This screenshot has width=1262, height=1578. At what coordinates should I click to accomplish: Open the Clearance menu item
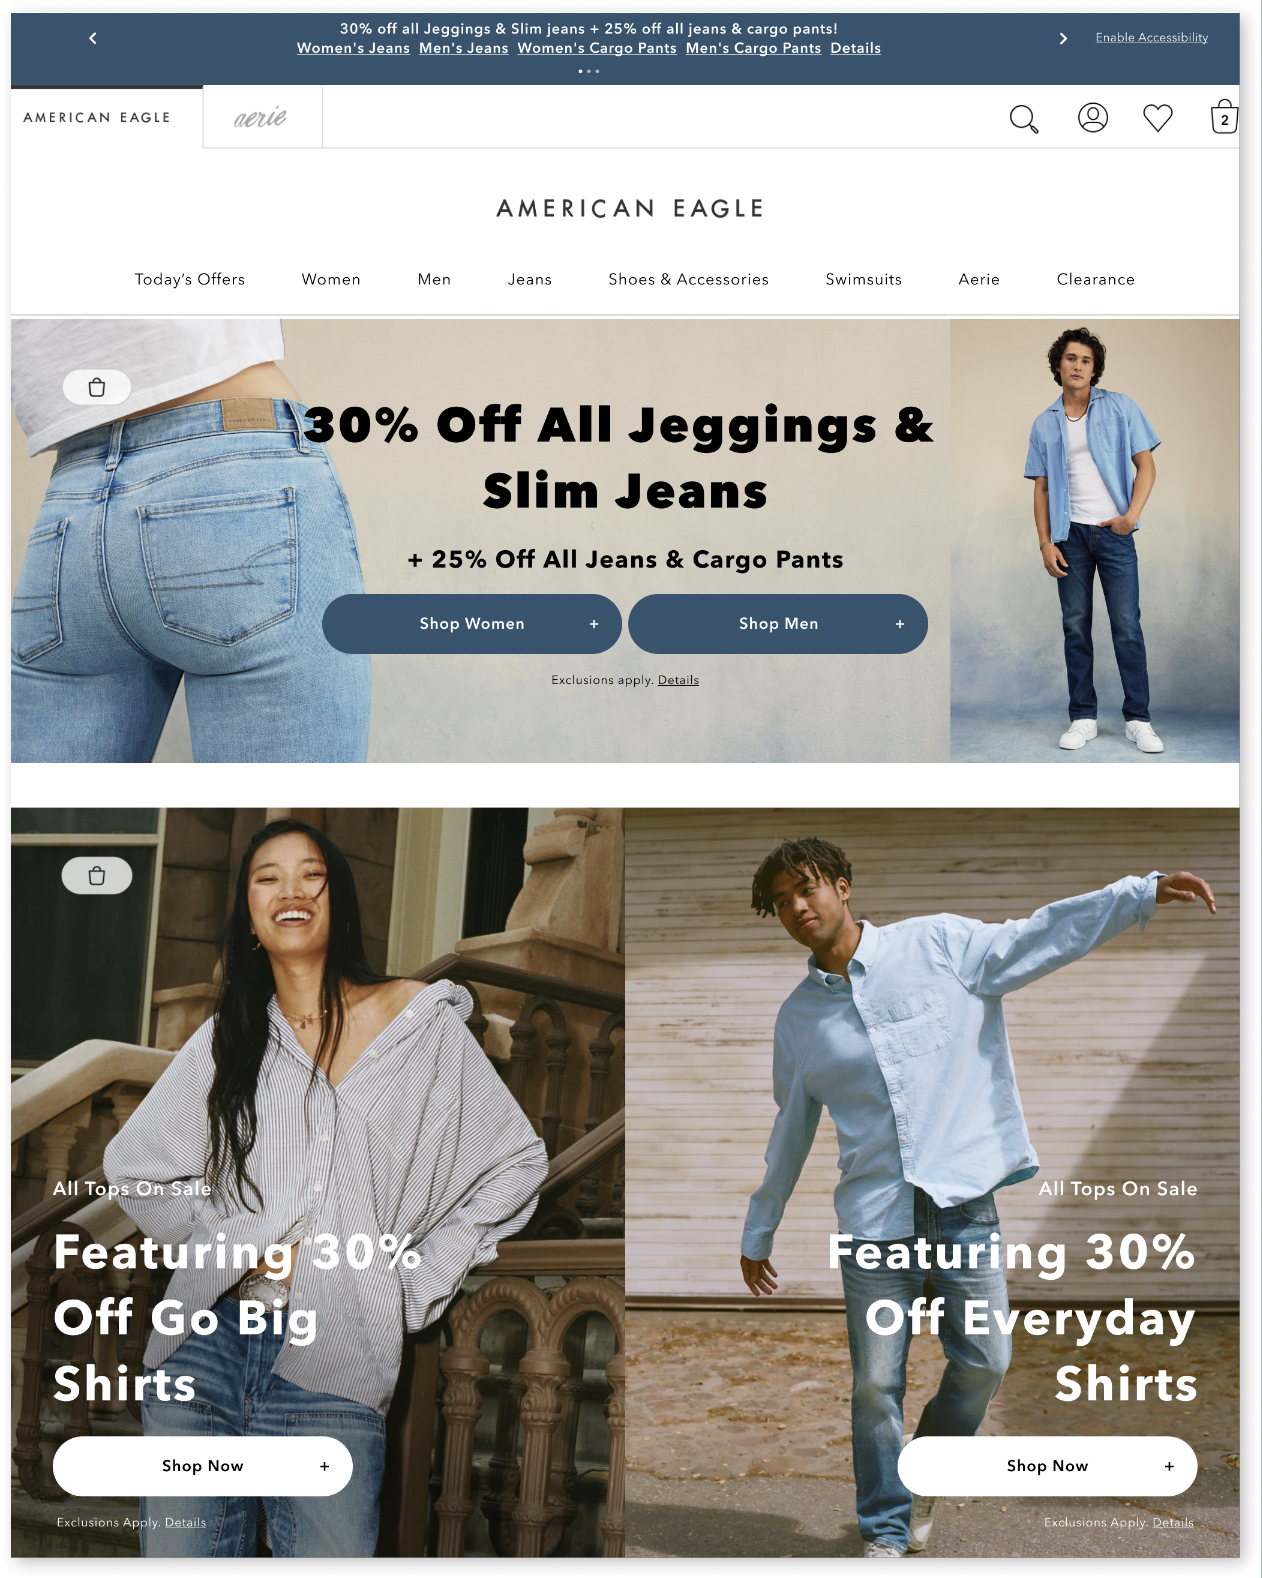pos(1096,279)
